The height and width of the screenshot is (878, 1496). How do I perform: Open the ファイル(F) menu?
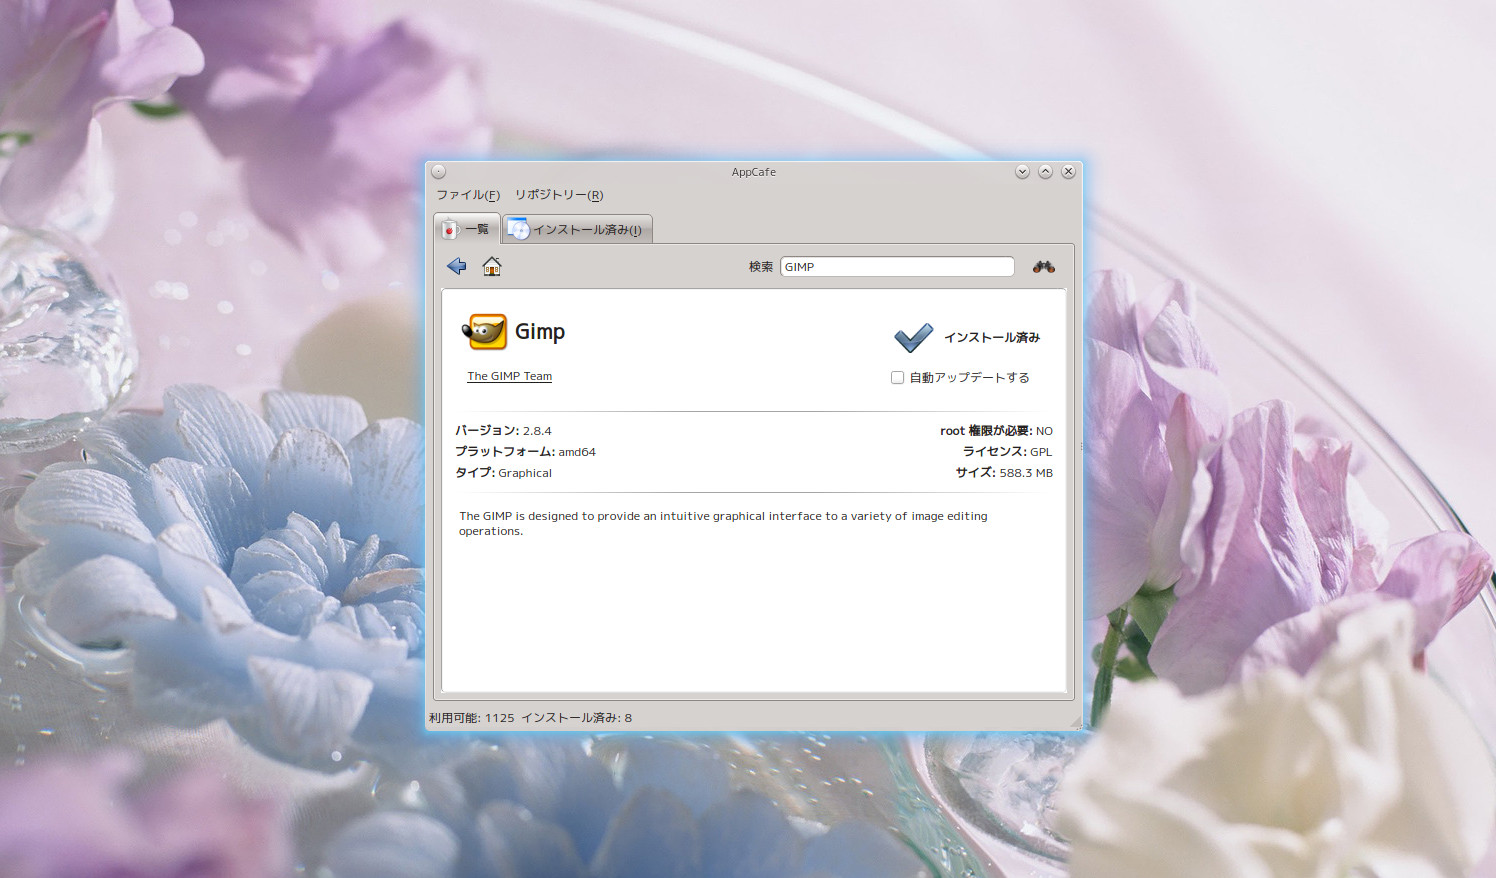468,195
